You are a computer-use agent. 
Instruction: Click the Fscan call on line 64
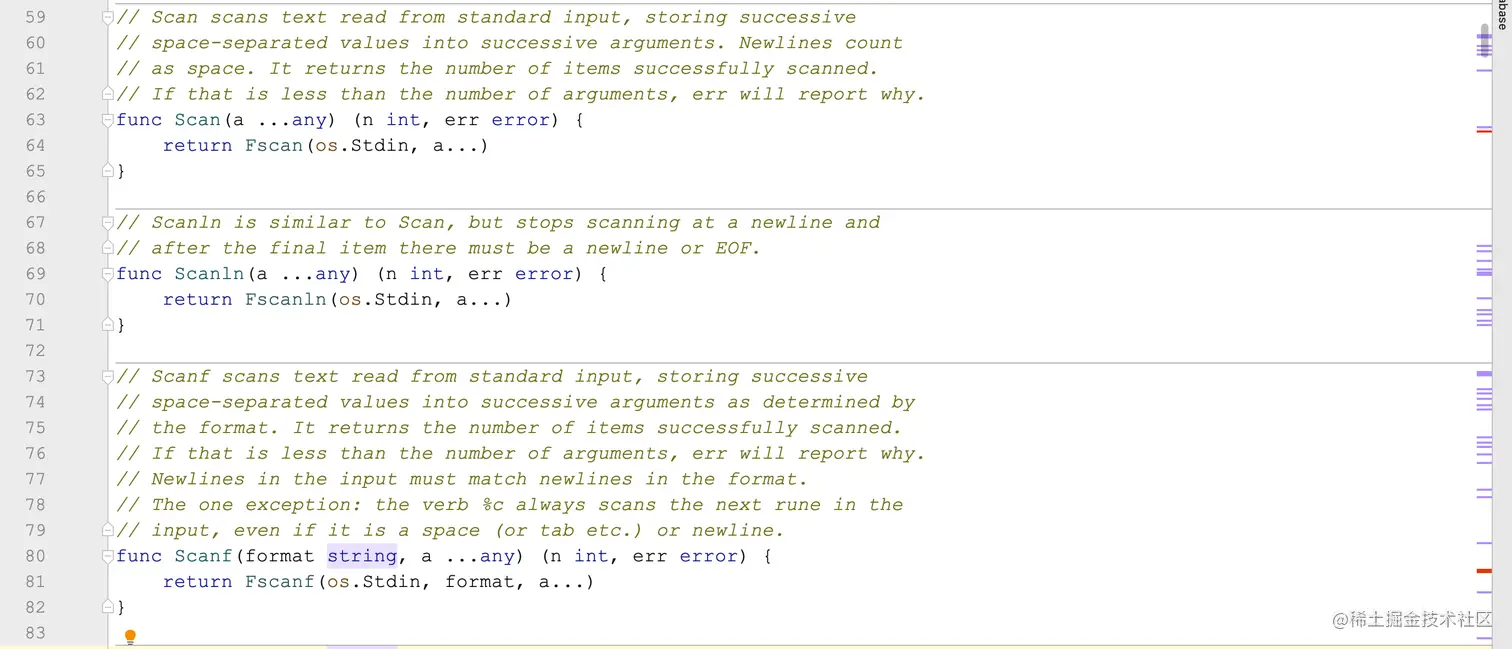pos(274,146)
